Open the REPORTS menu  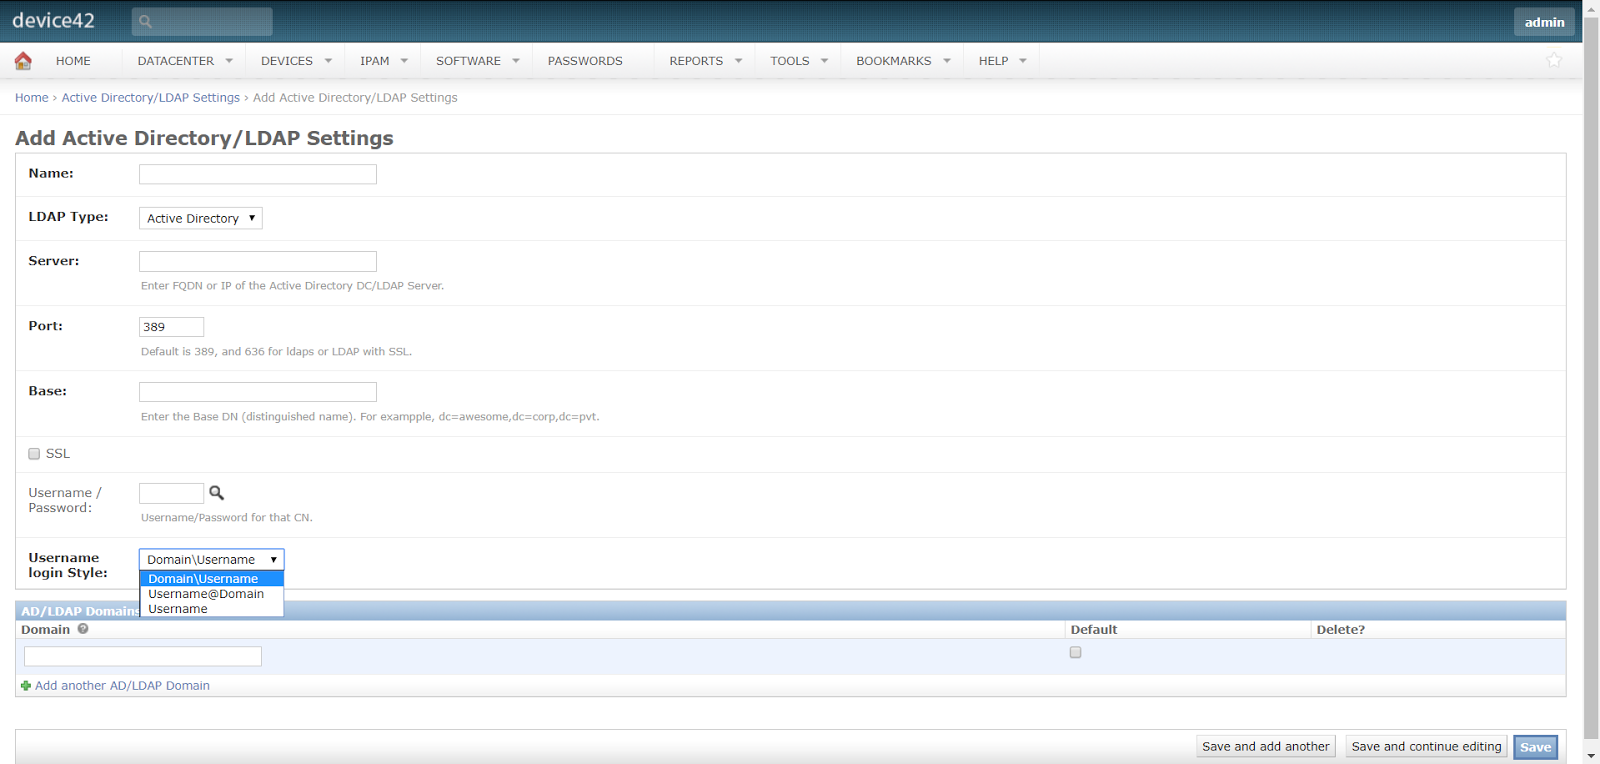pyautogui.click(x=705, y=61)
